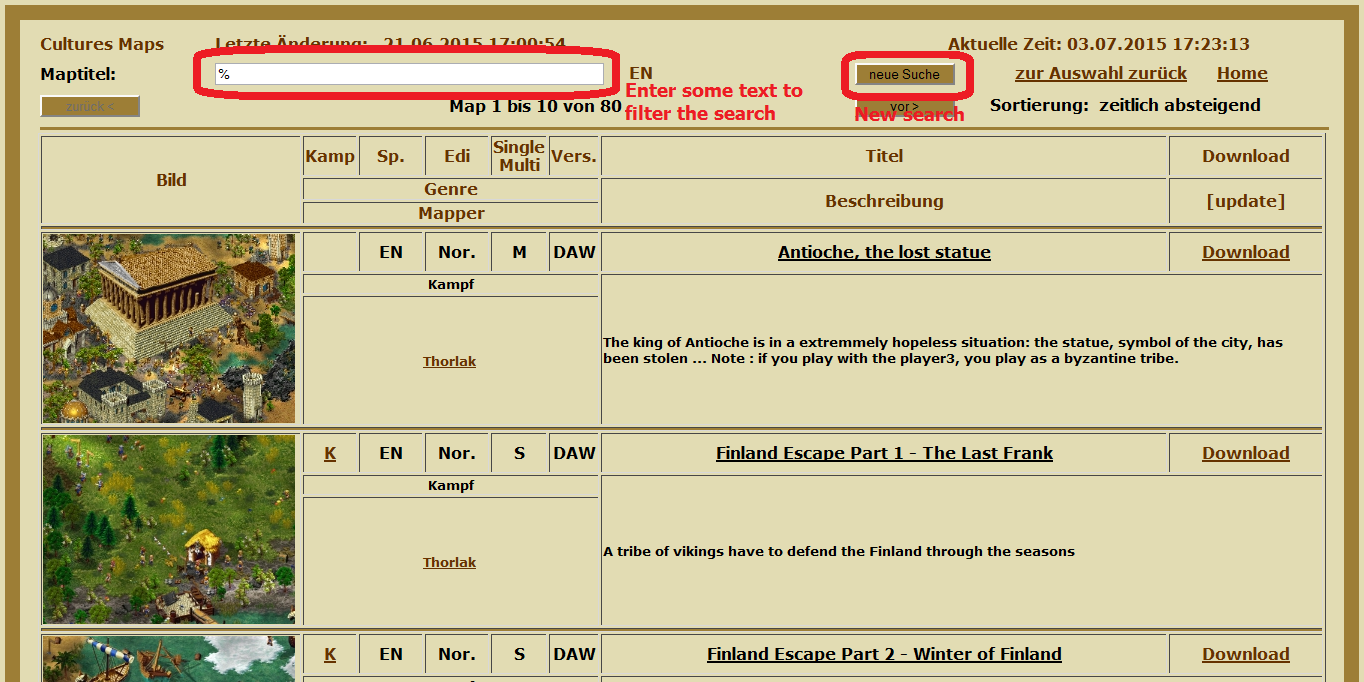1364x682 pixels.
Task: Download Finland Escape Part 2 map
Action: (x=1246, y=654)
